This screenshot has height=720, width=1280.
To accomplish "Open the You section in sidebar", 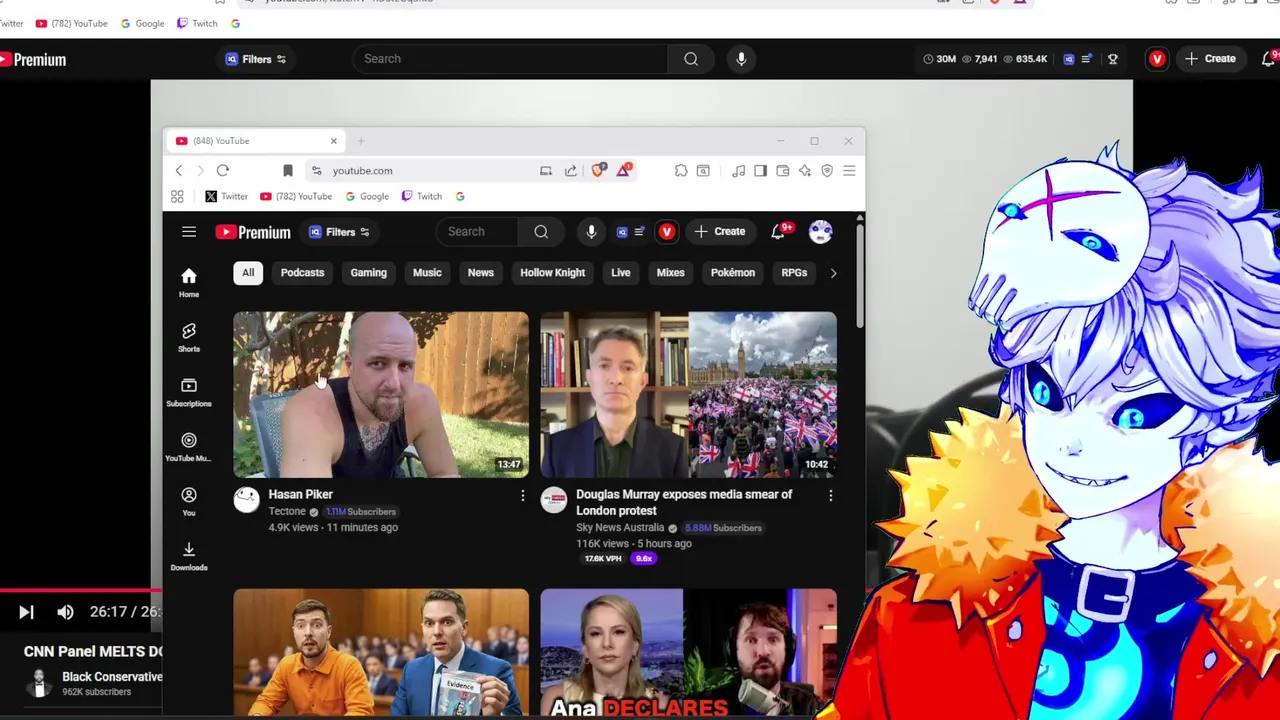I will pos(189,502).
